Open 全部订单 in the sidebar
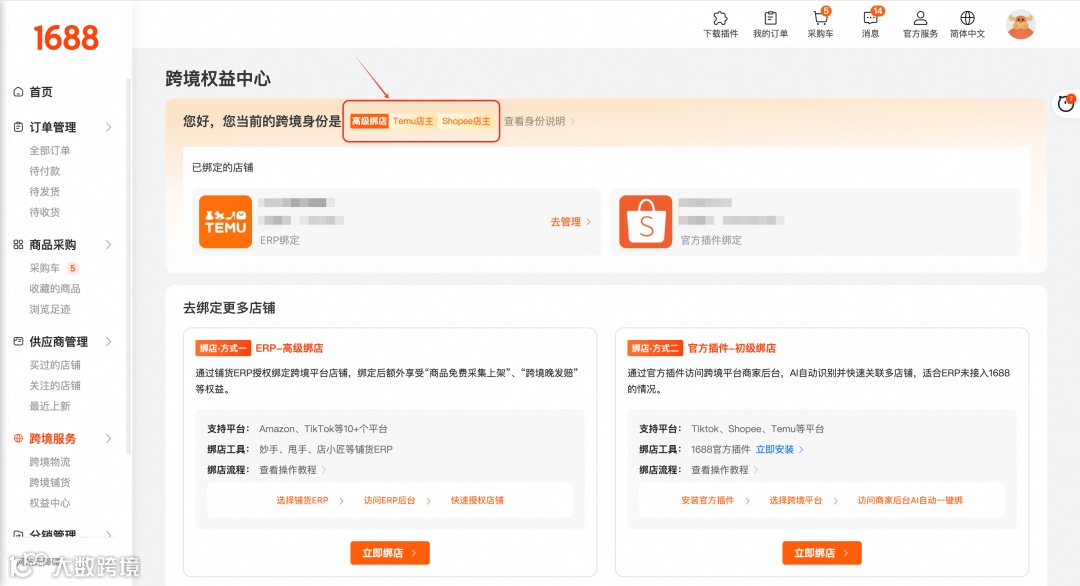This screenshot has height=586, width=1080. pyautogui.click(x=50, y=150)
